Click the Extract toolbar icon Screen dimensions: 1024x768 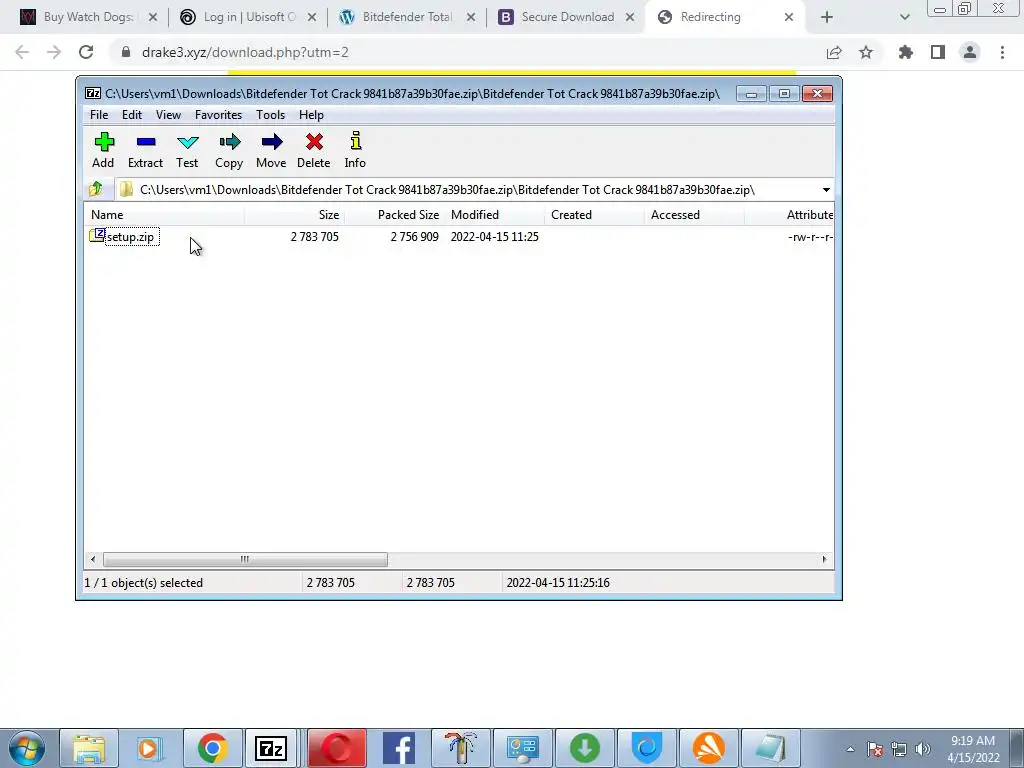pyautogui.click(x=145, y=151)
